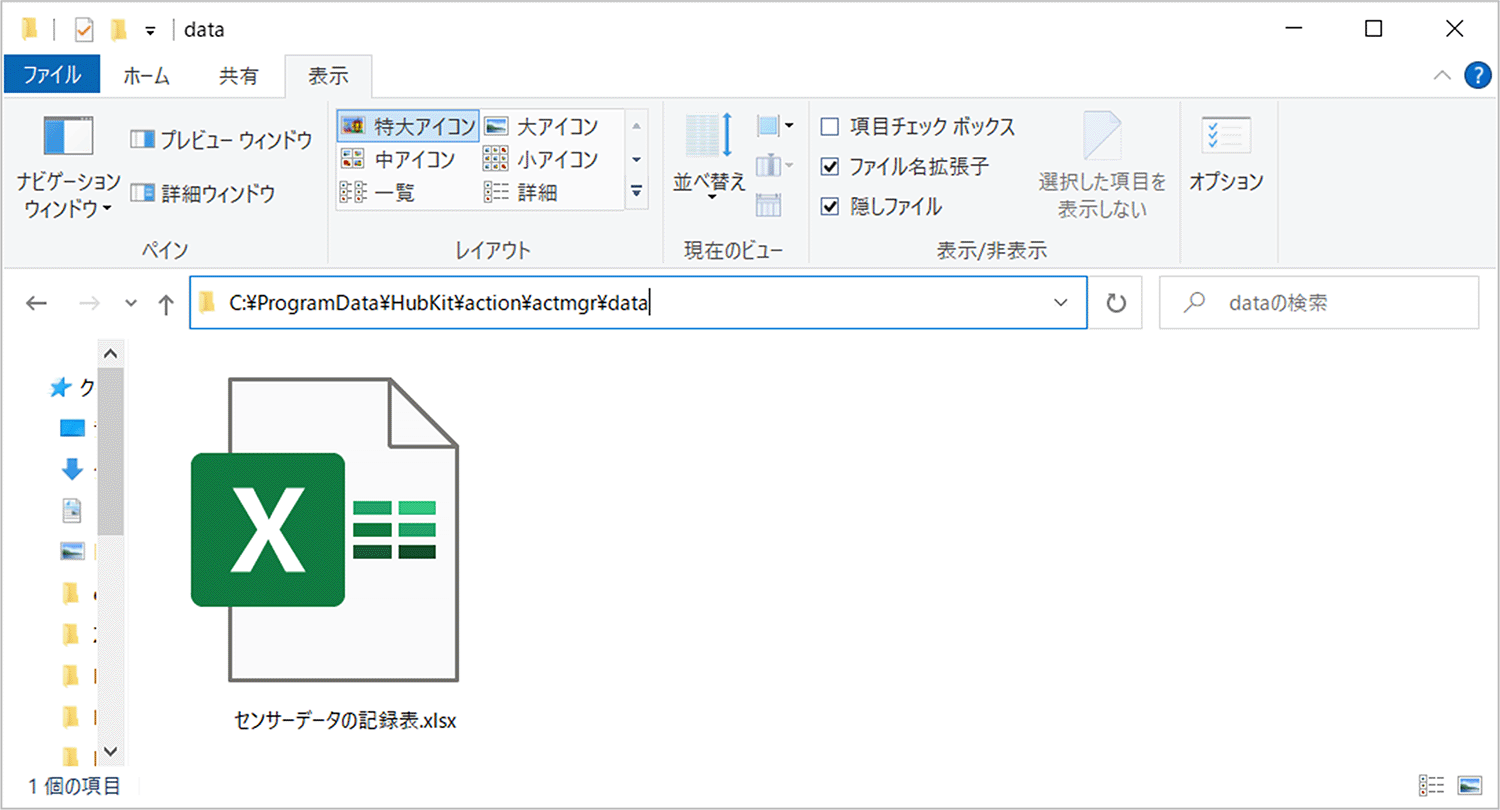Collapse the ribbon with the chevron

click(1443, 75)
